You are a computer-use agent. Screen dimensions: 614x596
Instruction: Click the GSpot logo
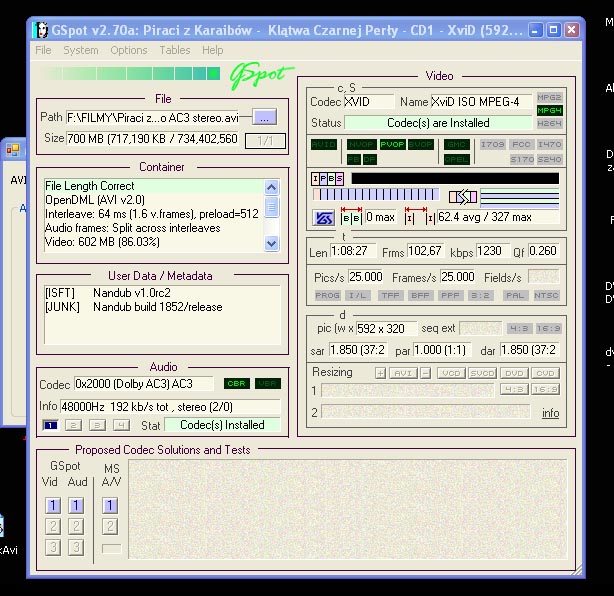[260, 76]
